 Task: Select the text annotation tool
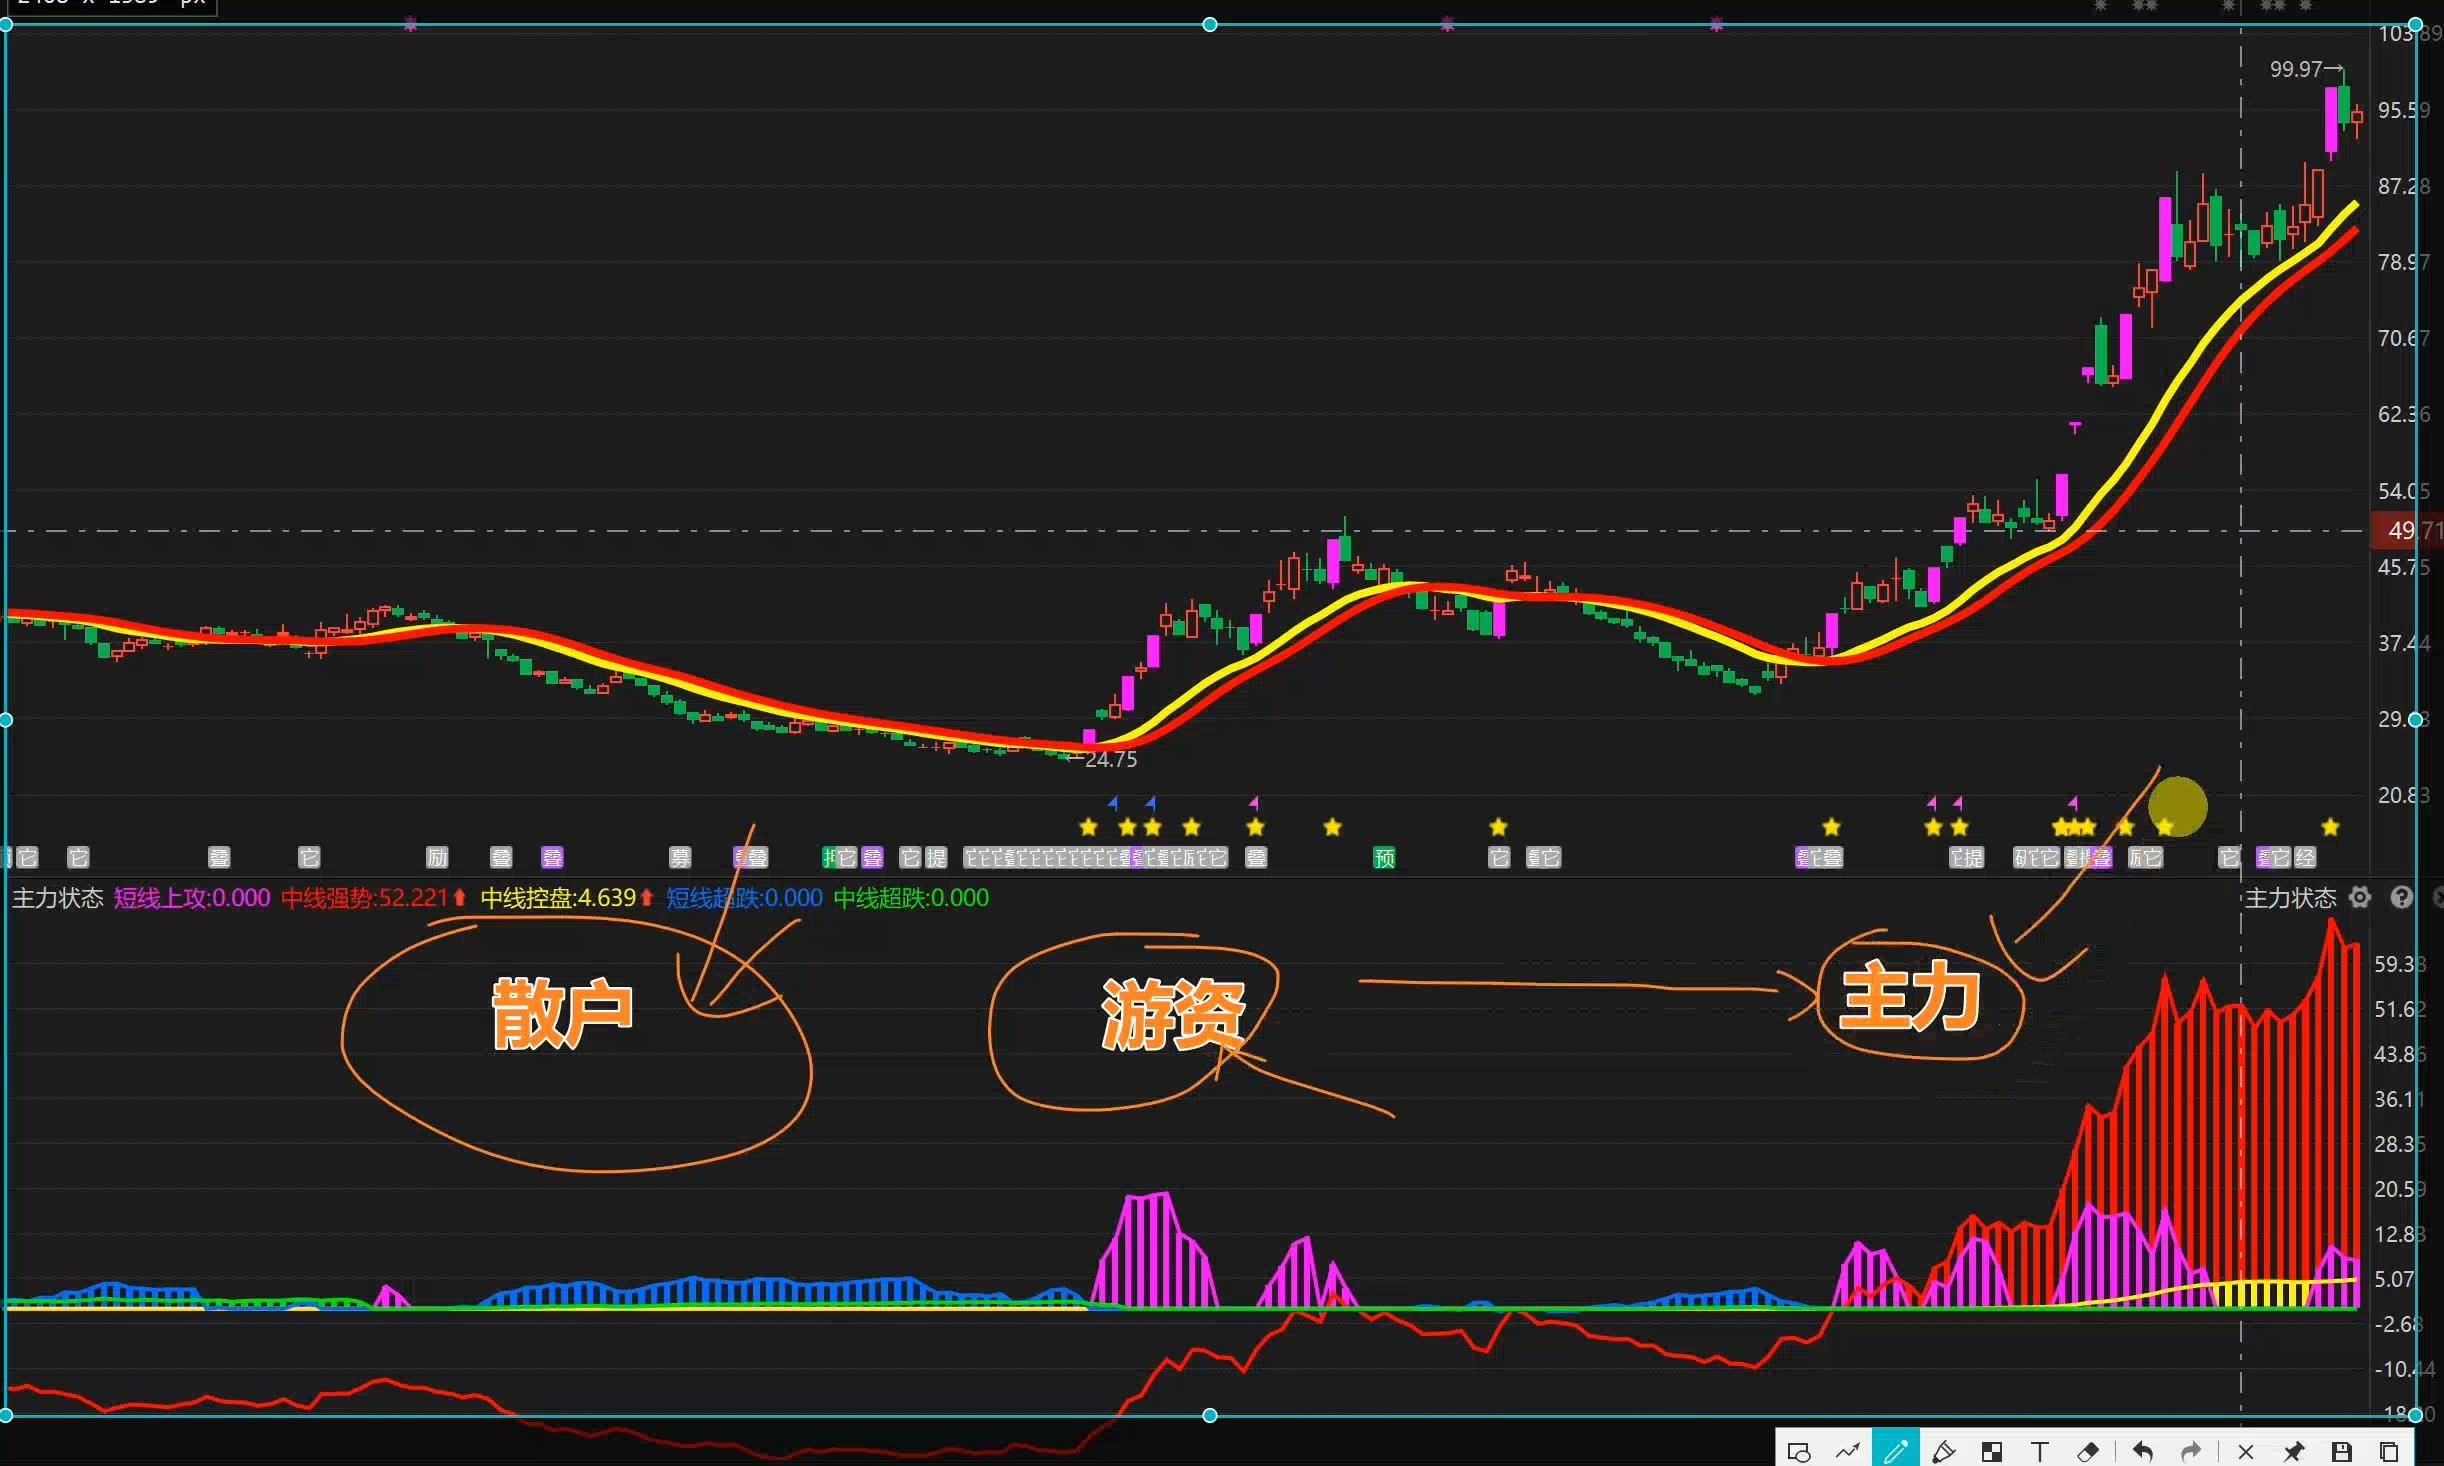2040,1452
